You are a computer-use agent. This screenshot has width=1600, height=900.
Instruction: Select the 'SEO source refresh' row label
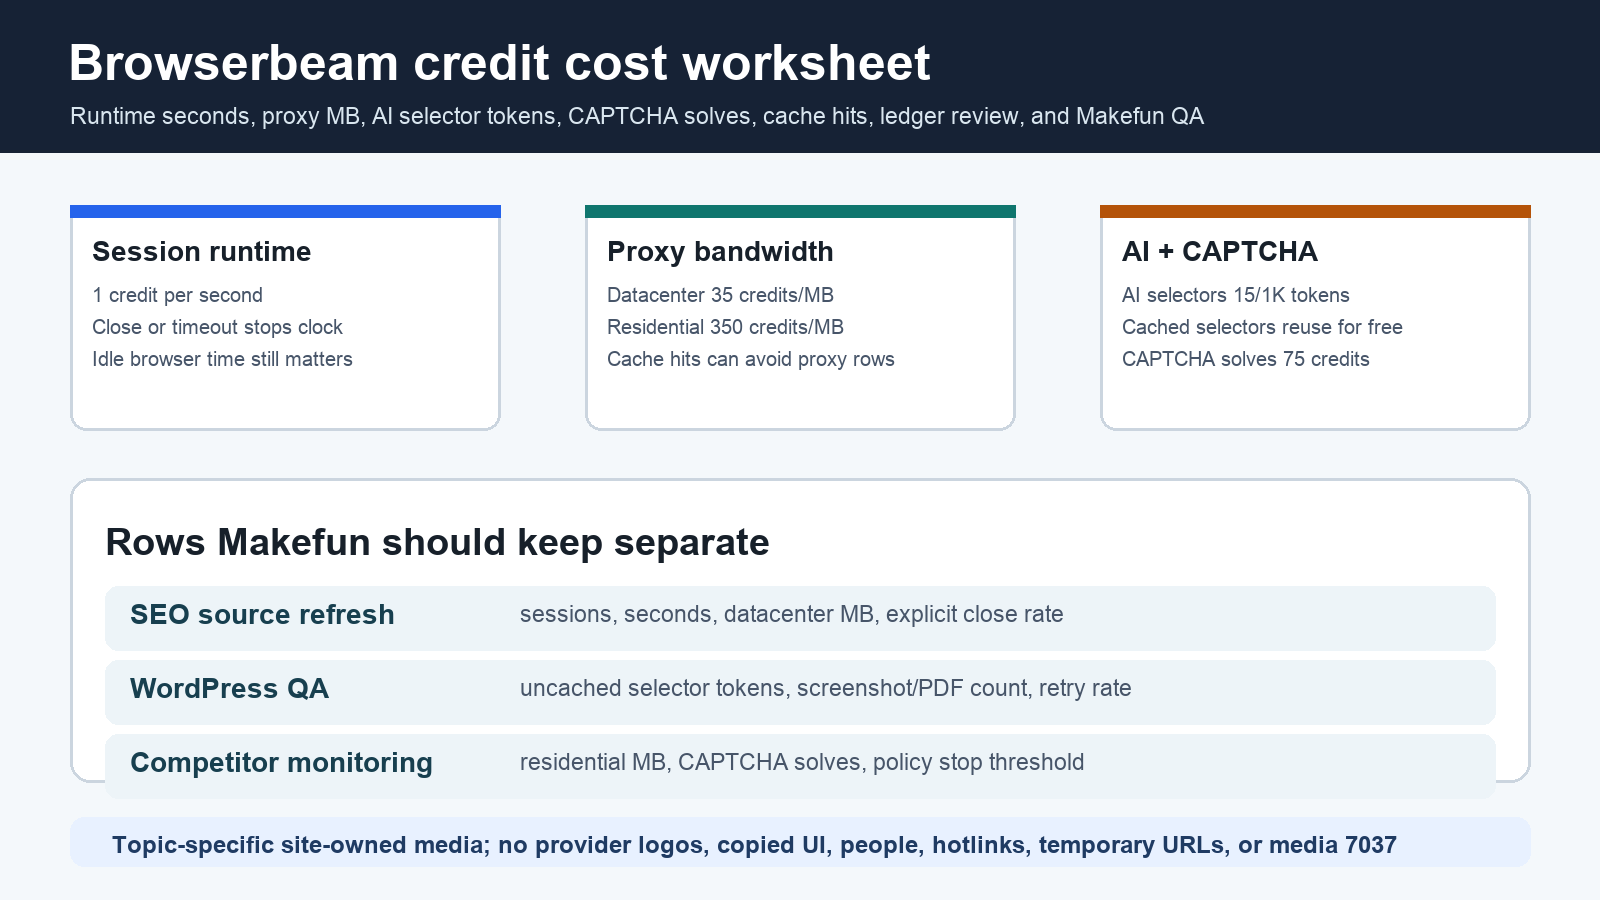click(262, 614)
